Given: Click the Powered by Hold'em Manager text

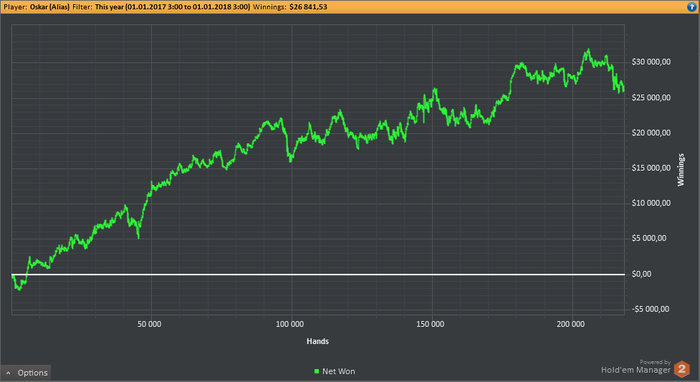Looking at the screenshot, I should (x=636, y=367).
